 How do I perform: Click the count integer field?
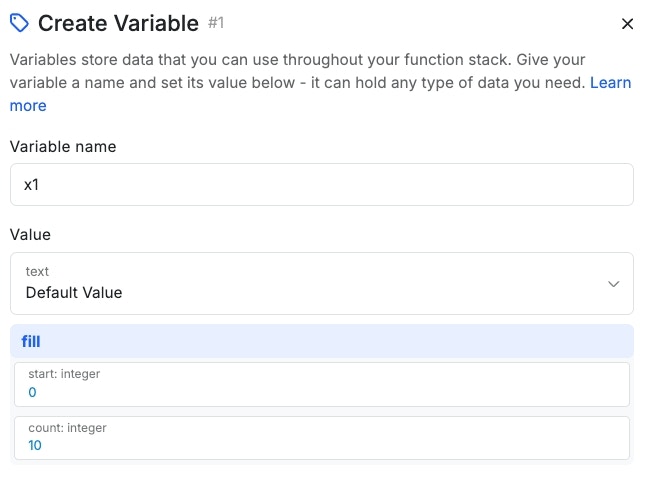321,437
